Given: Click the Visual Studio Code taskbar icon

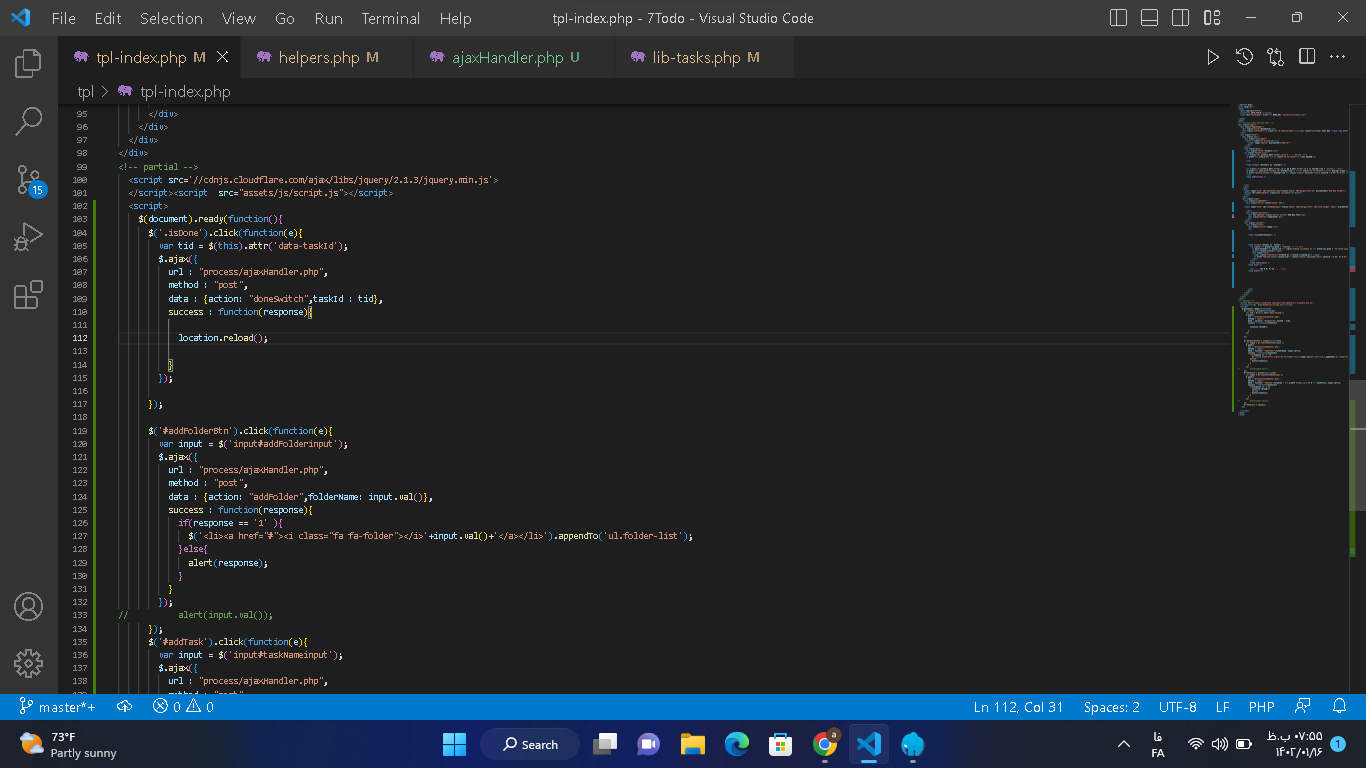Looking at the screenshot, I should tap(869, 744).
